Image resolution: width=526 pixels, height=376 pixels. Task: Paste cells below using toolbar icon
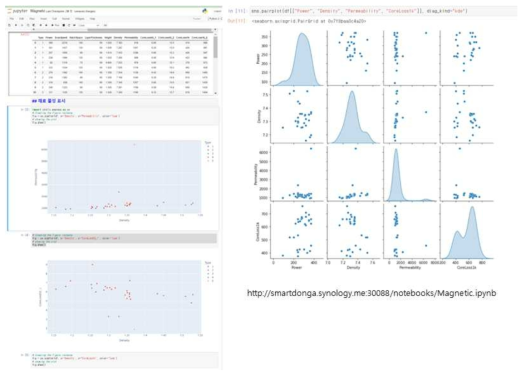point(34,25)
